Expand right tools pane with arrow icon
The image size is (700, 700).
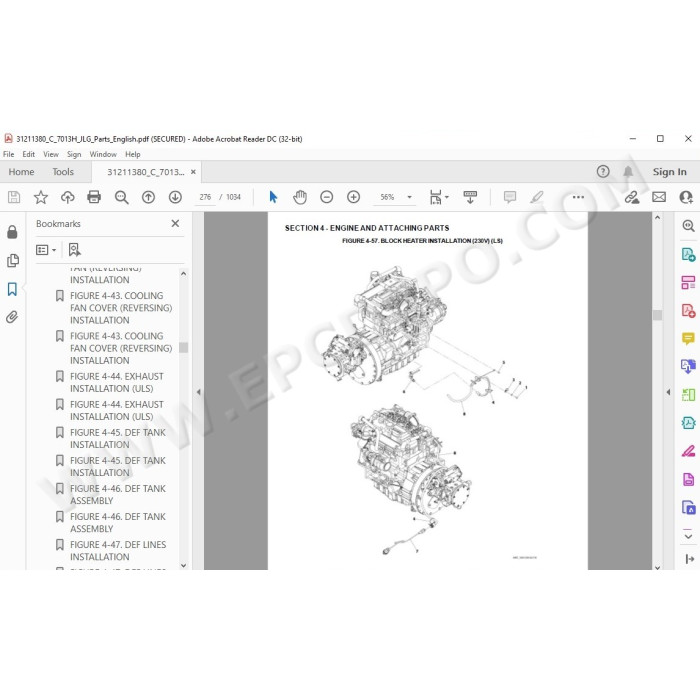689,558
